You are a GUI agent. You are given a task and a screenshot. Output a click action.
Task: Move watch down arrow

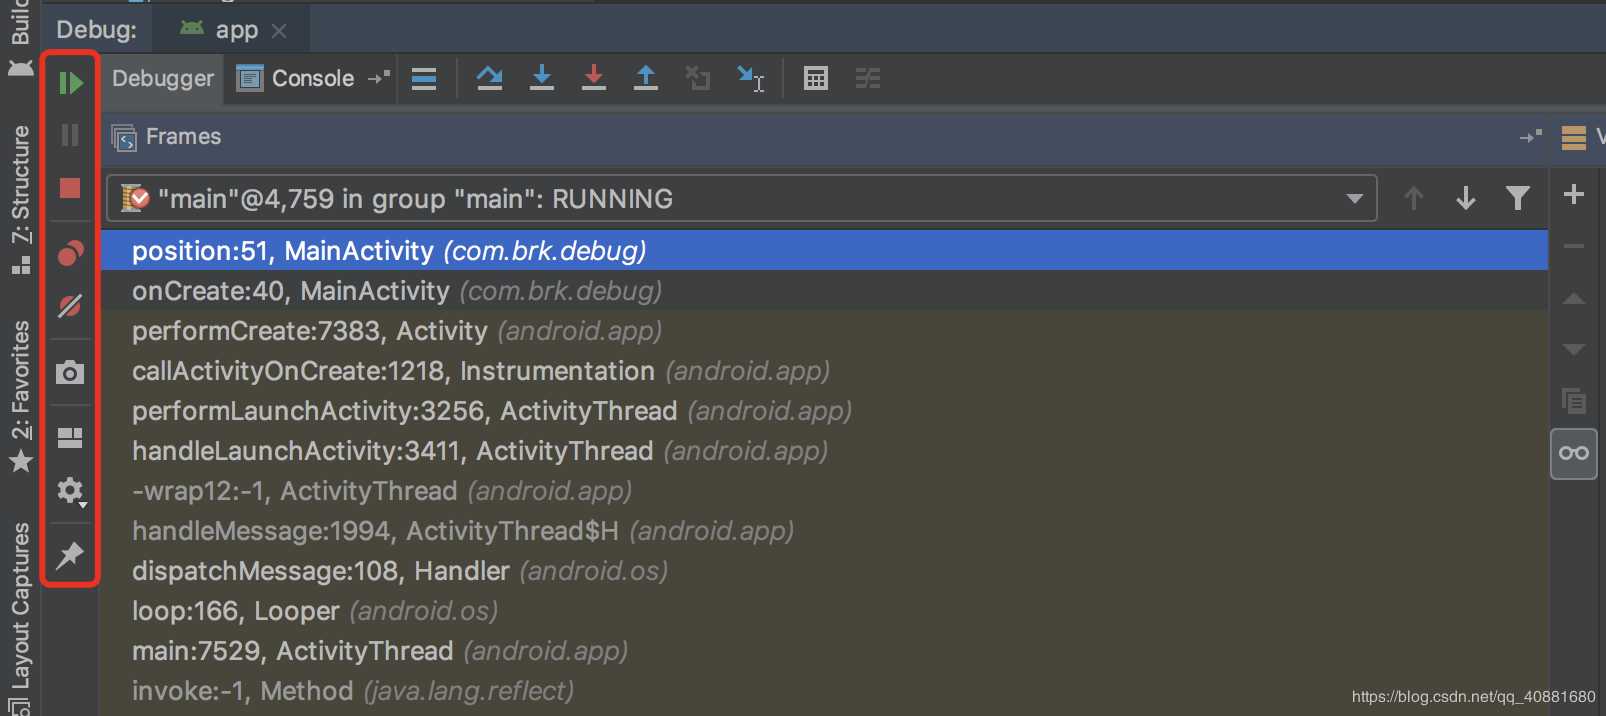click(x=1574, y=349)
